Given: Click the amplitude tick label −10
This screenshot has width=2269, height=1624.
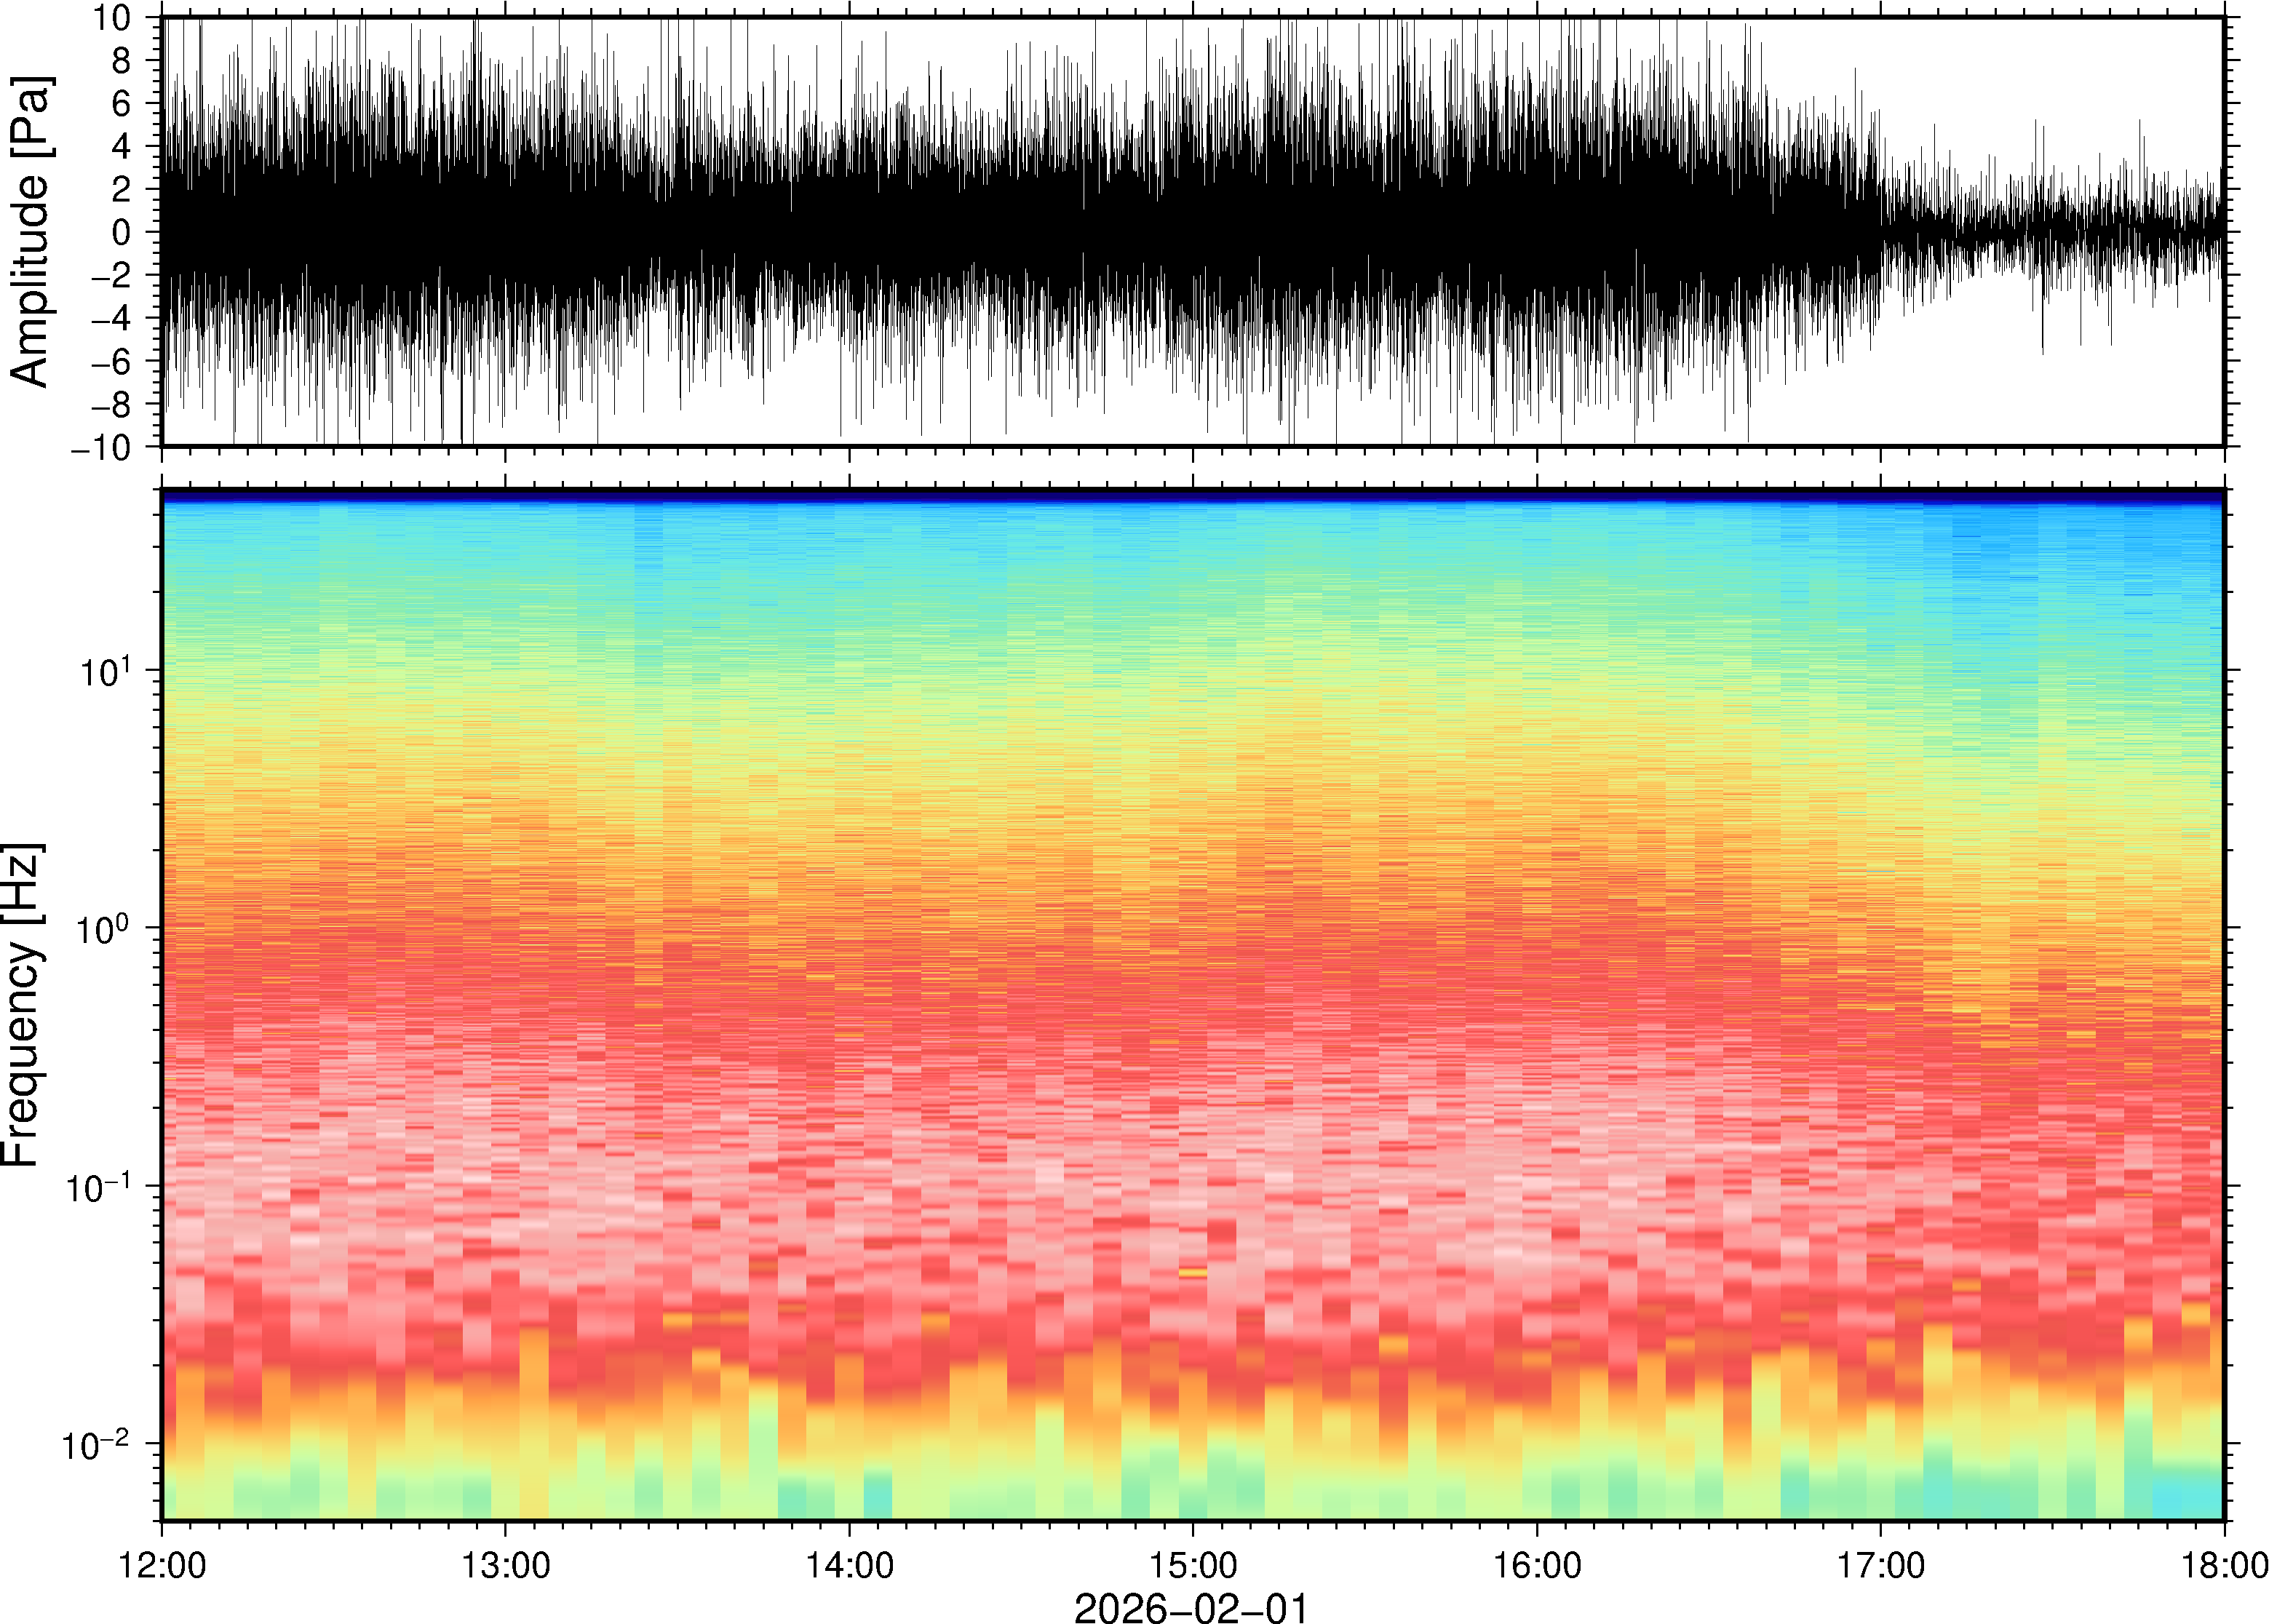Looking at the screenshot, I should coord(100,448).
